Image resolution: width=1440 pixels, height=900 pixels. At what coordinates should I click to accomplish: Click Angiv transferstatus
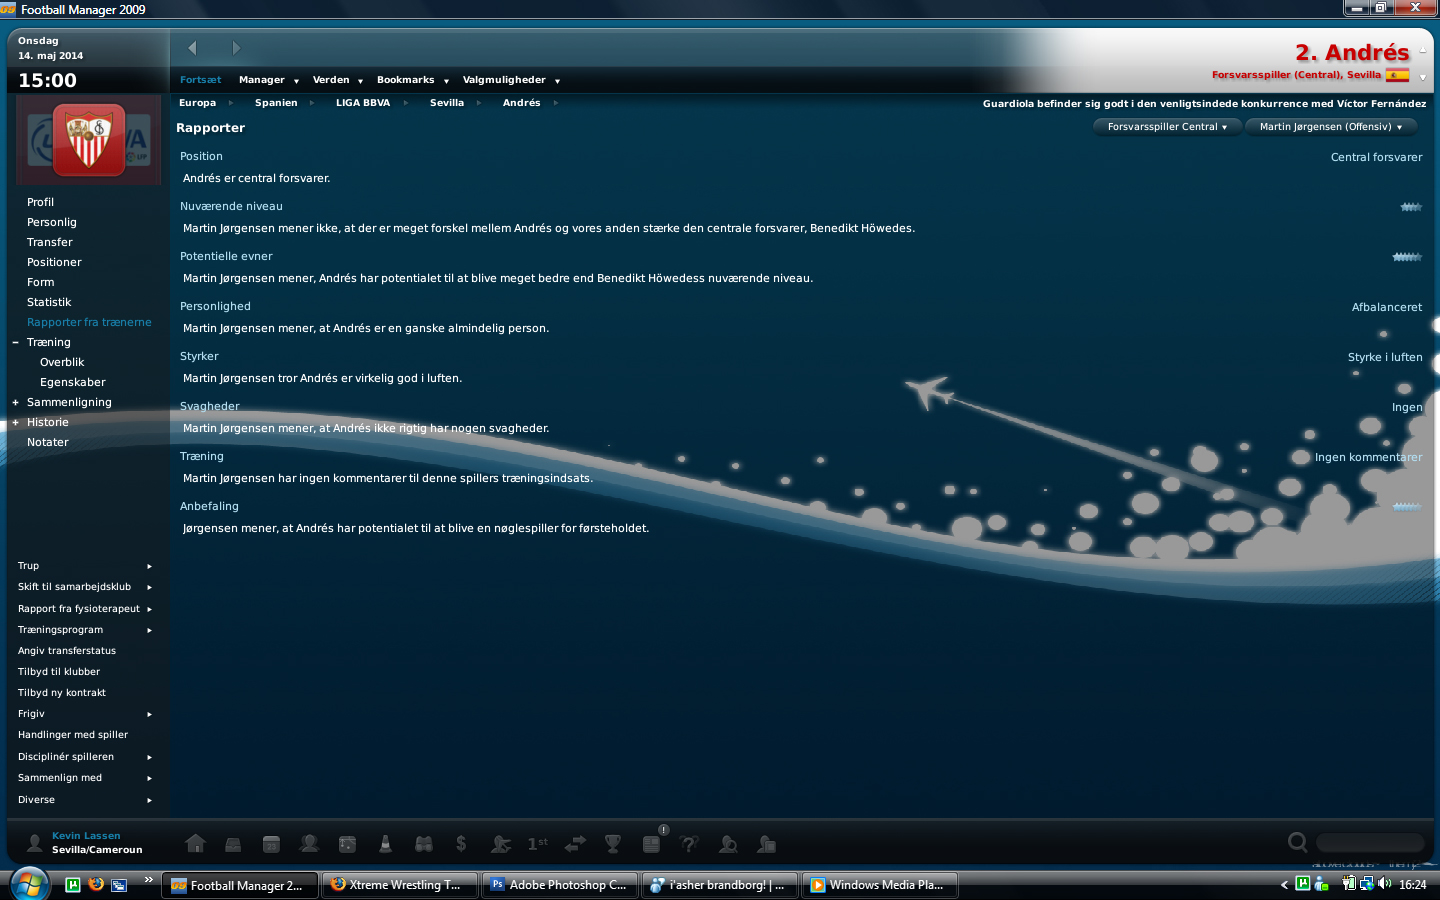tap(67, 651)
